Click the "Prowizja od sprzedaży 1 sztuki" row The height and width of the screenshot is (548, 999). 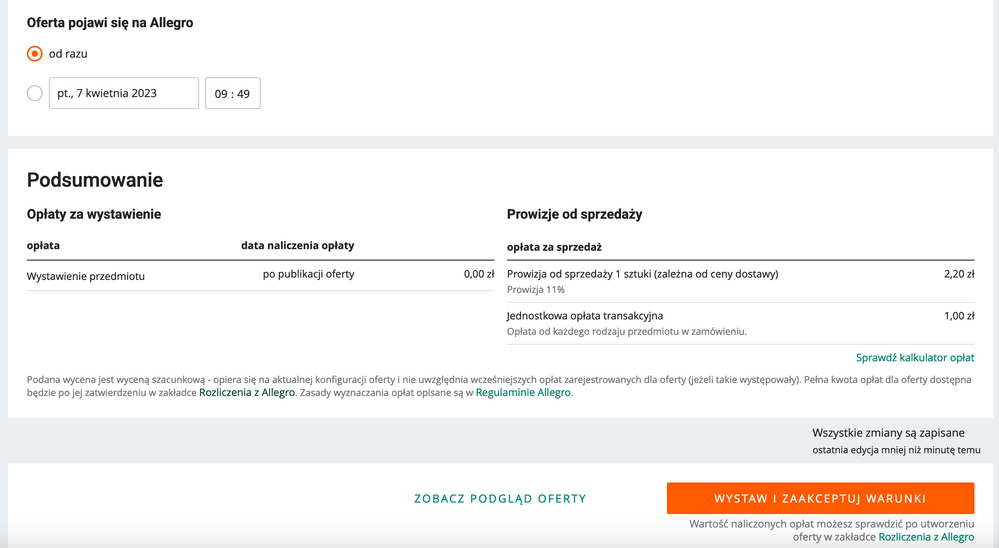[642, 274]
